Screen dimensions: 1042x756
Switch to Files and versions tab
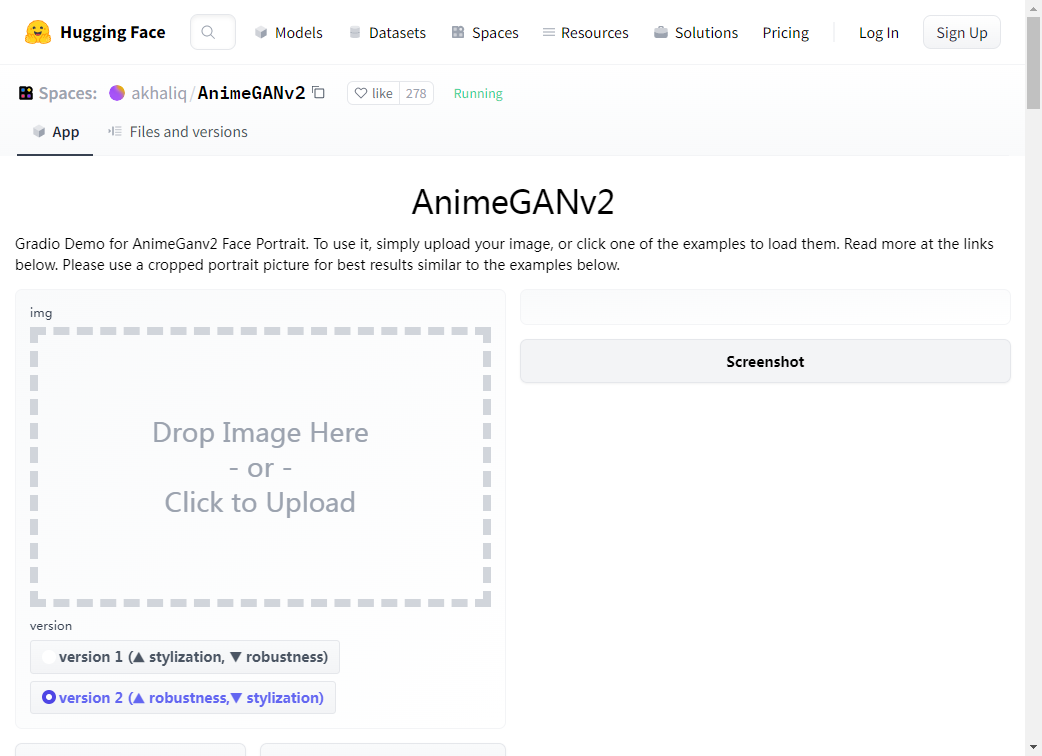pos(177,132)
